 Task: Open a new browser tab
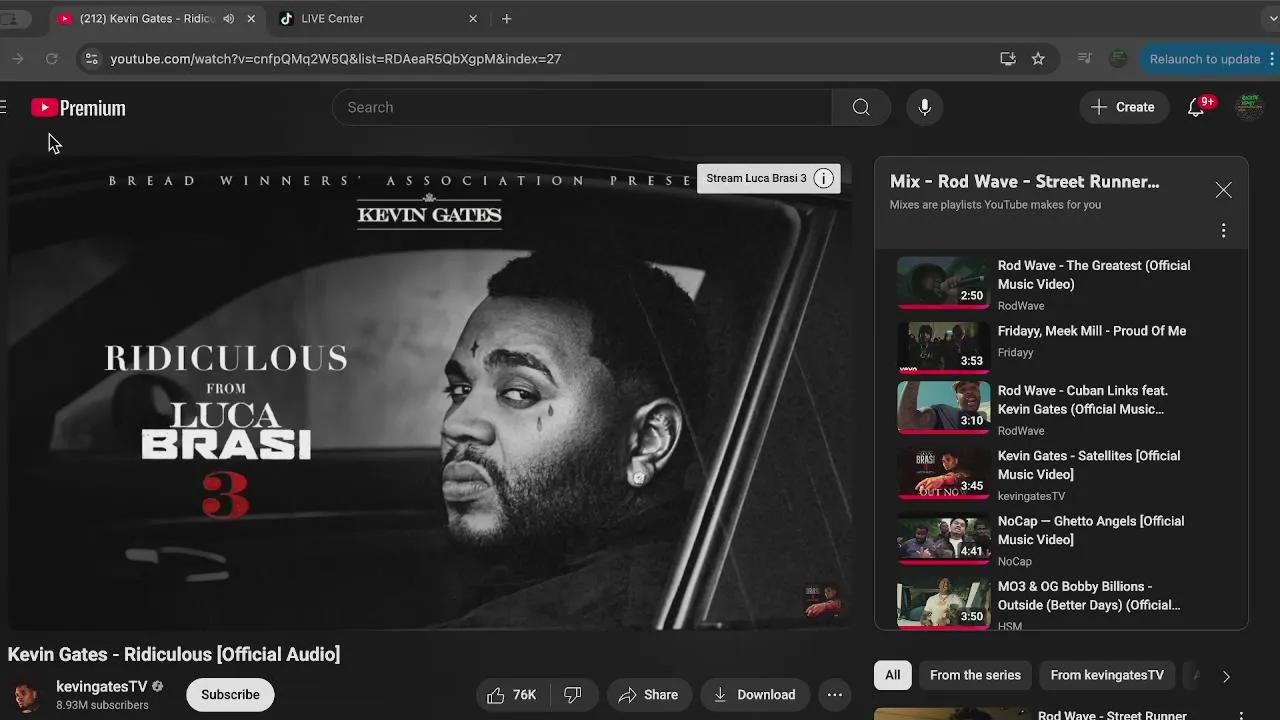pos(507,18)
